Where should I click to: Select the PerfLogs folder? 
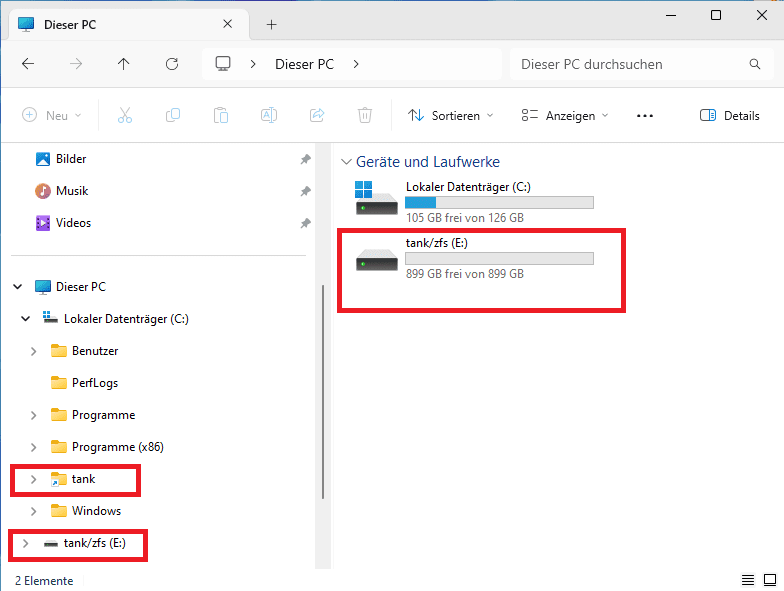[95, 383]
